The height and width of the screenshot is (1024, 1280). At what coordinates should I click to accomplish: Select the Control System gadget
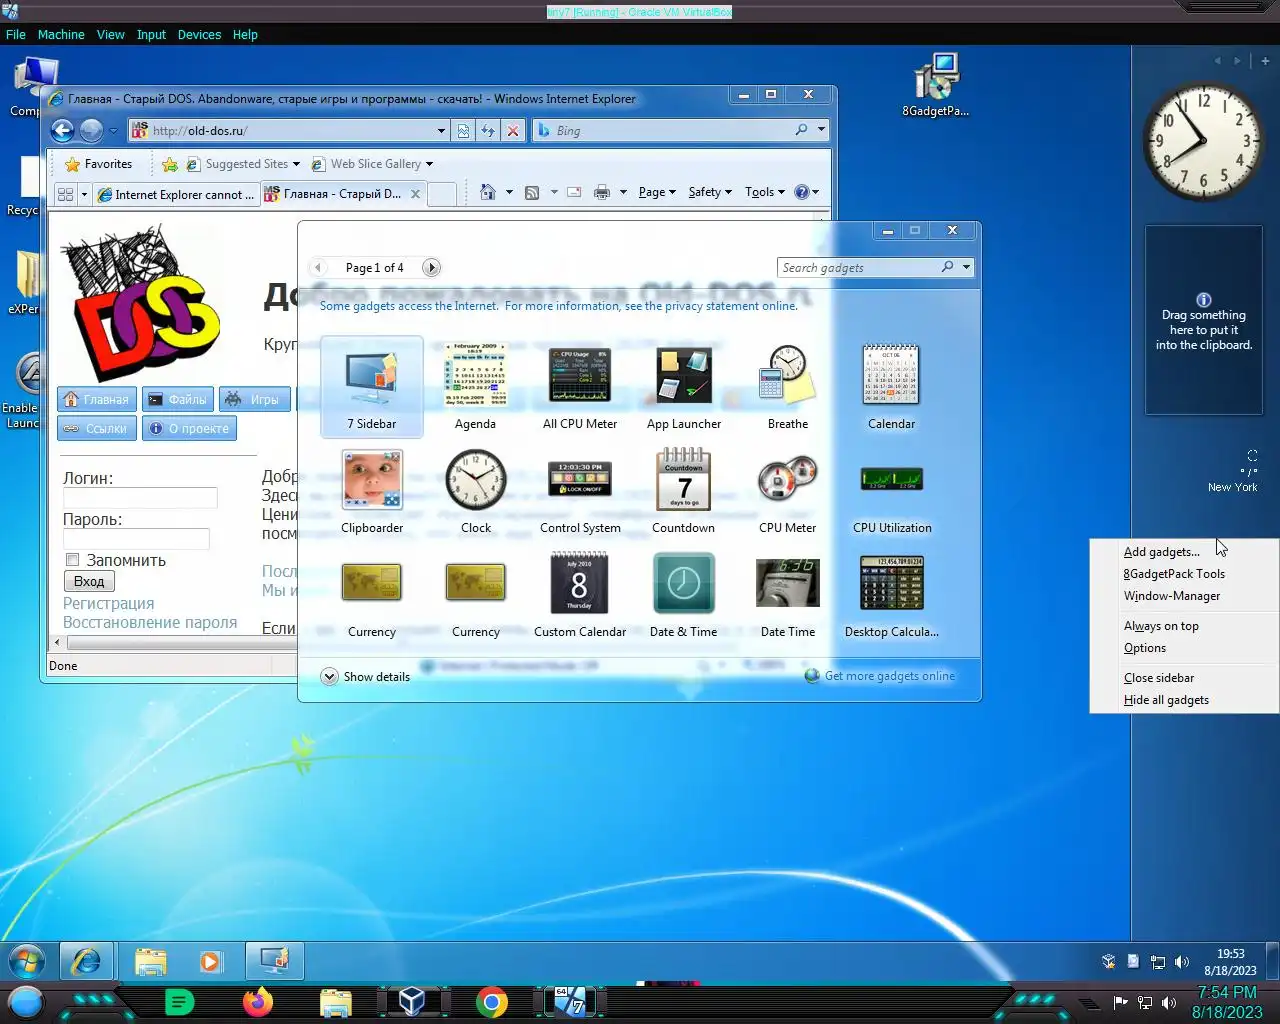coord(580,491)
